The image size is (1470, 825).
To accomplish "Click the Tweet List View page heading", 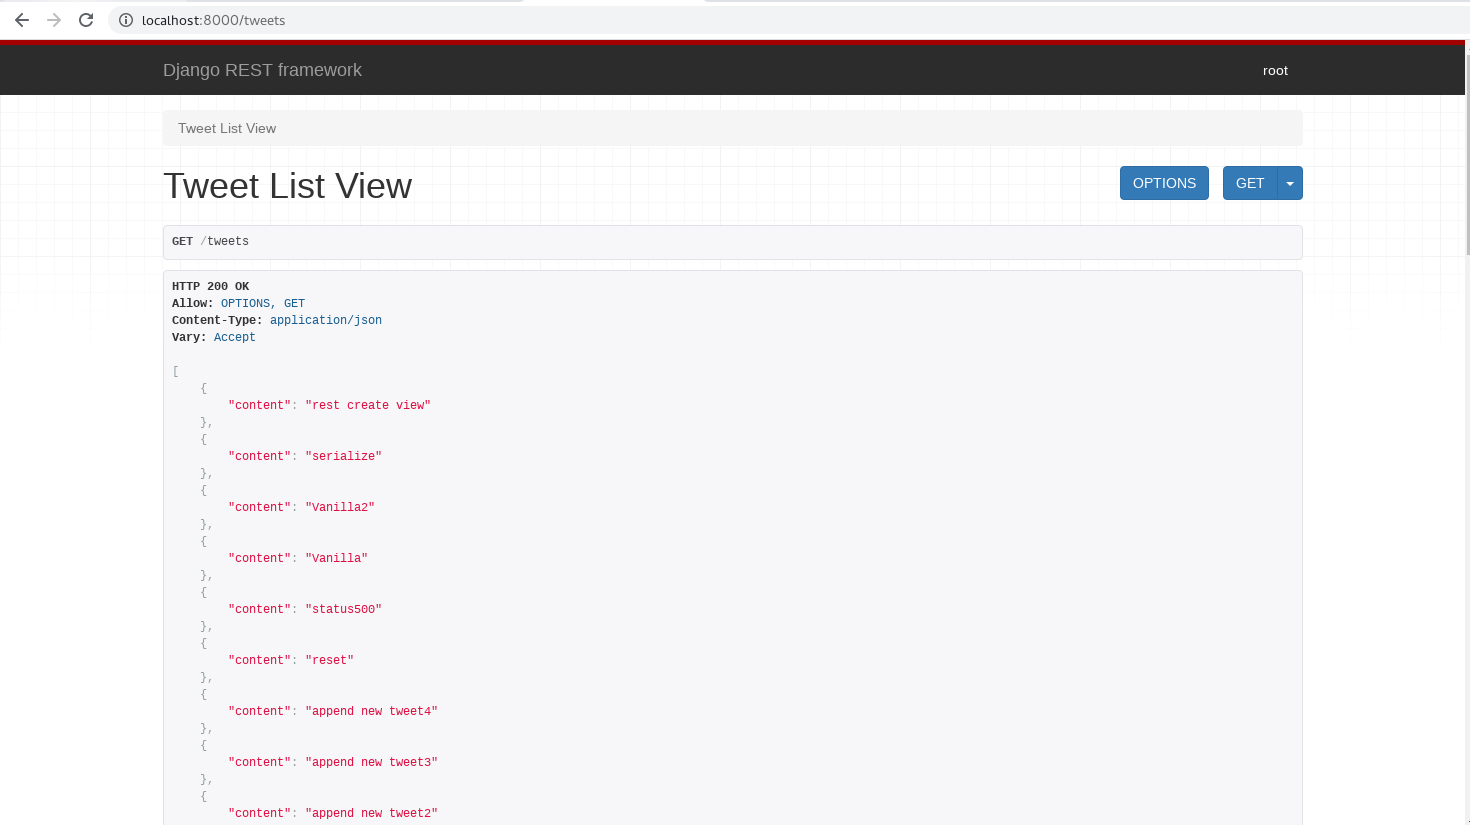I will point(287,186).
